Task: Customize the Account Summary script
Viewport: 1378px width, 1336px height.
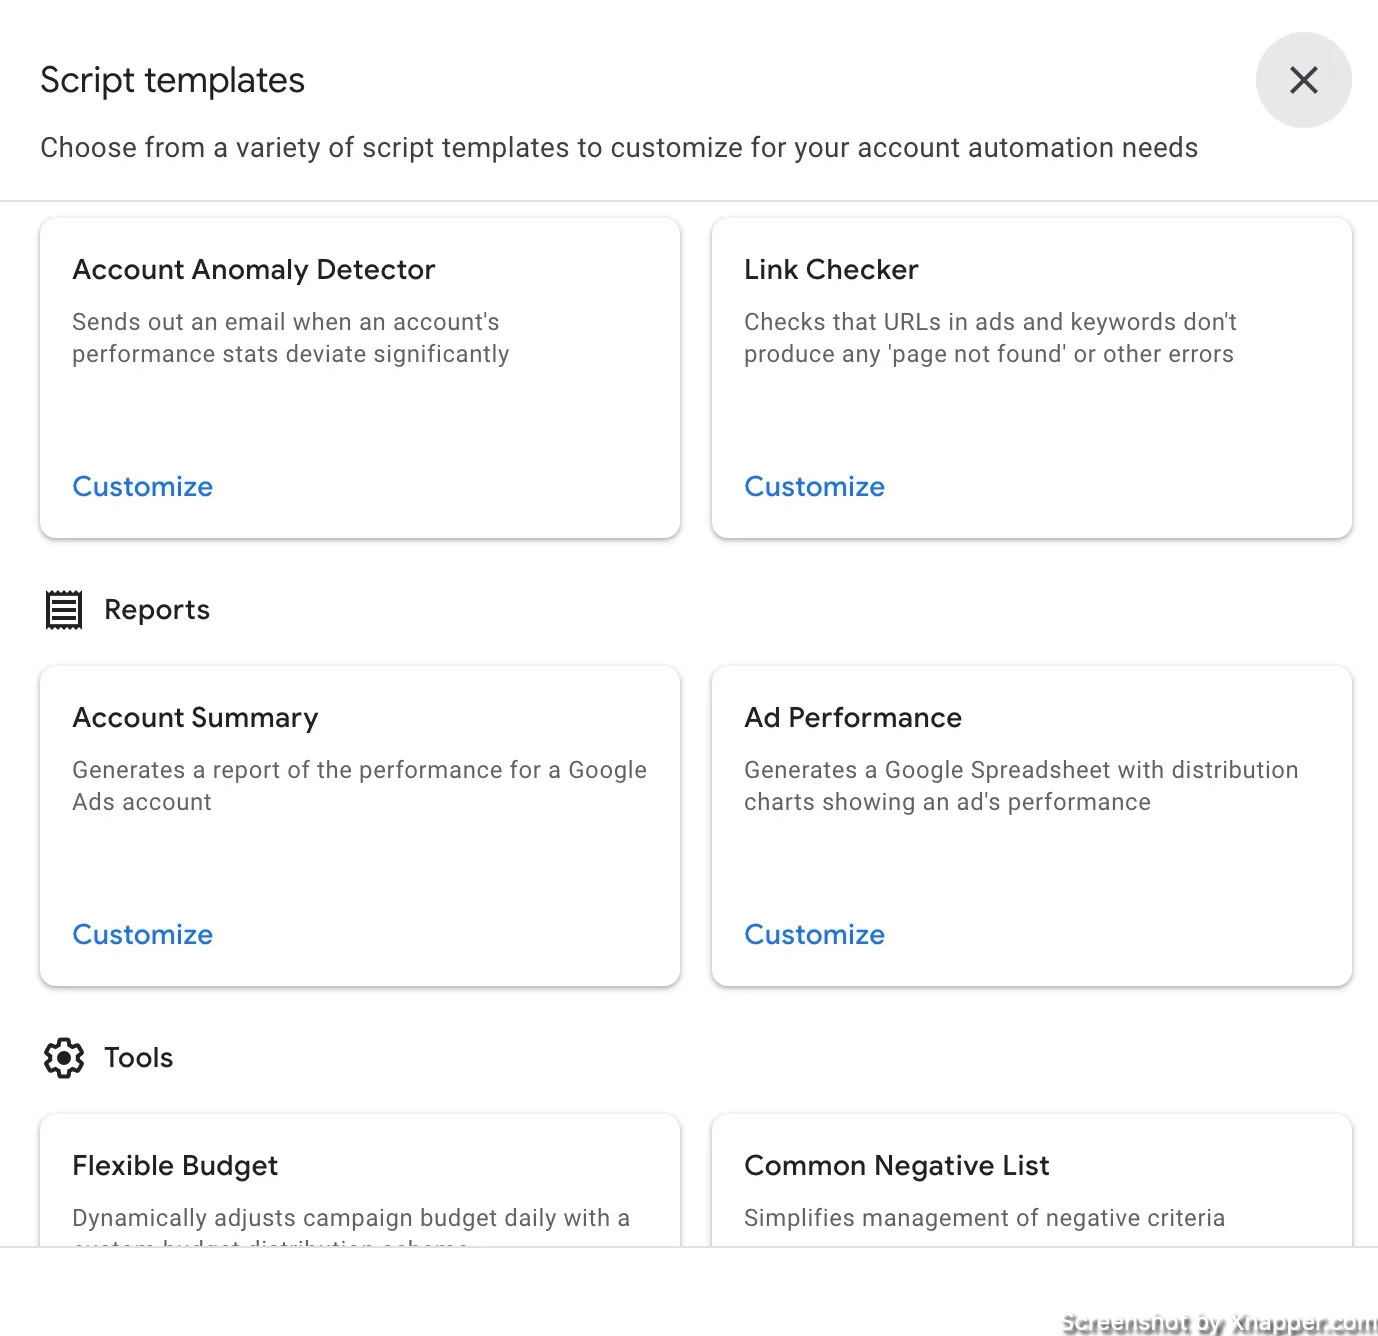Action: coord(143,935)
